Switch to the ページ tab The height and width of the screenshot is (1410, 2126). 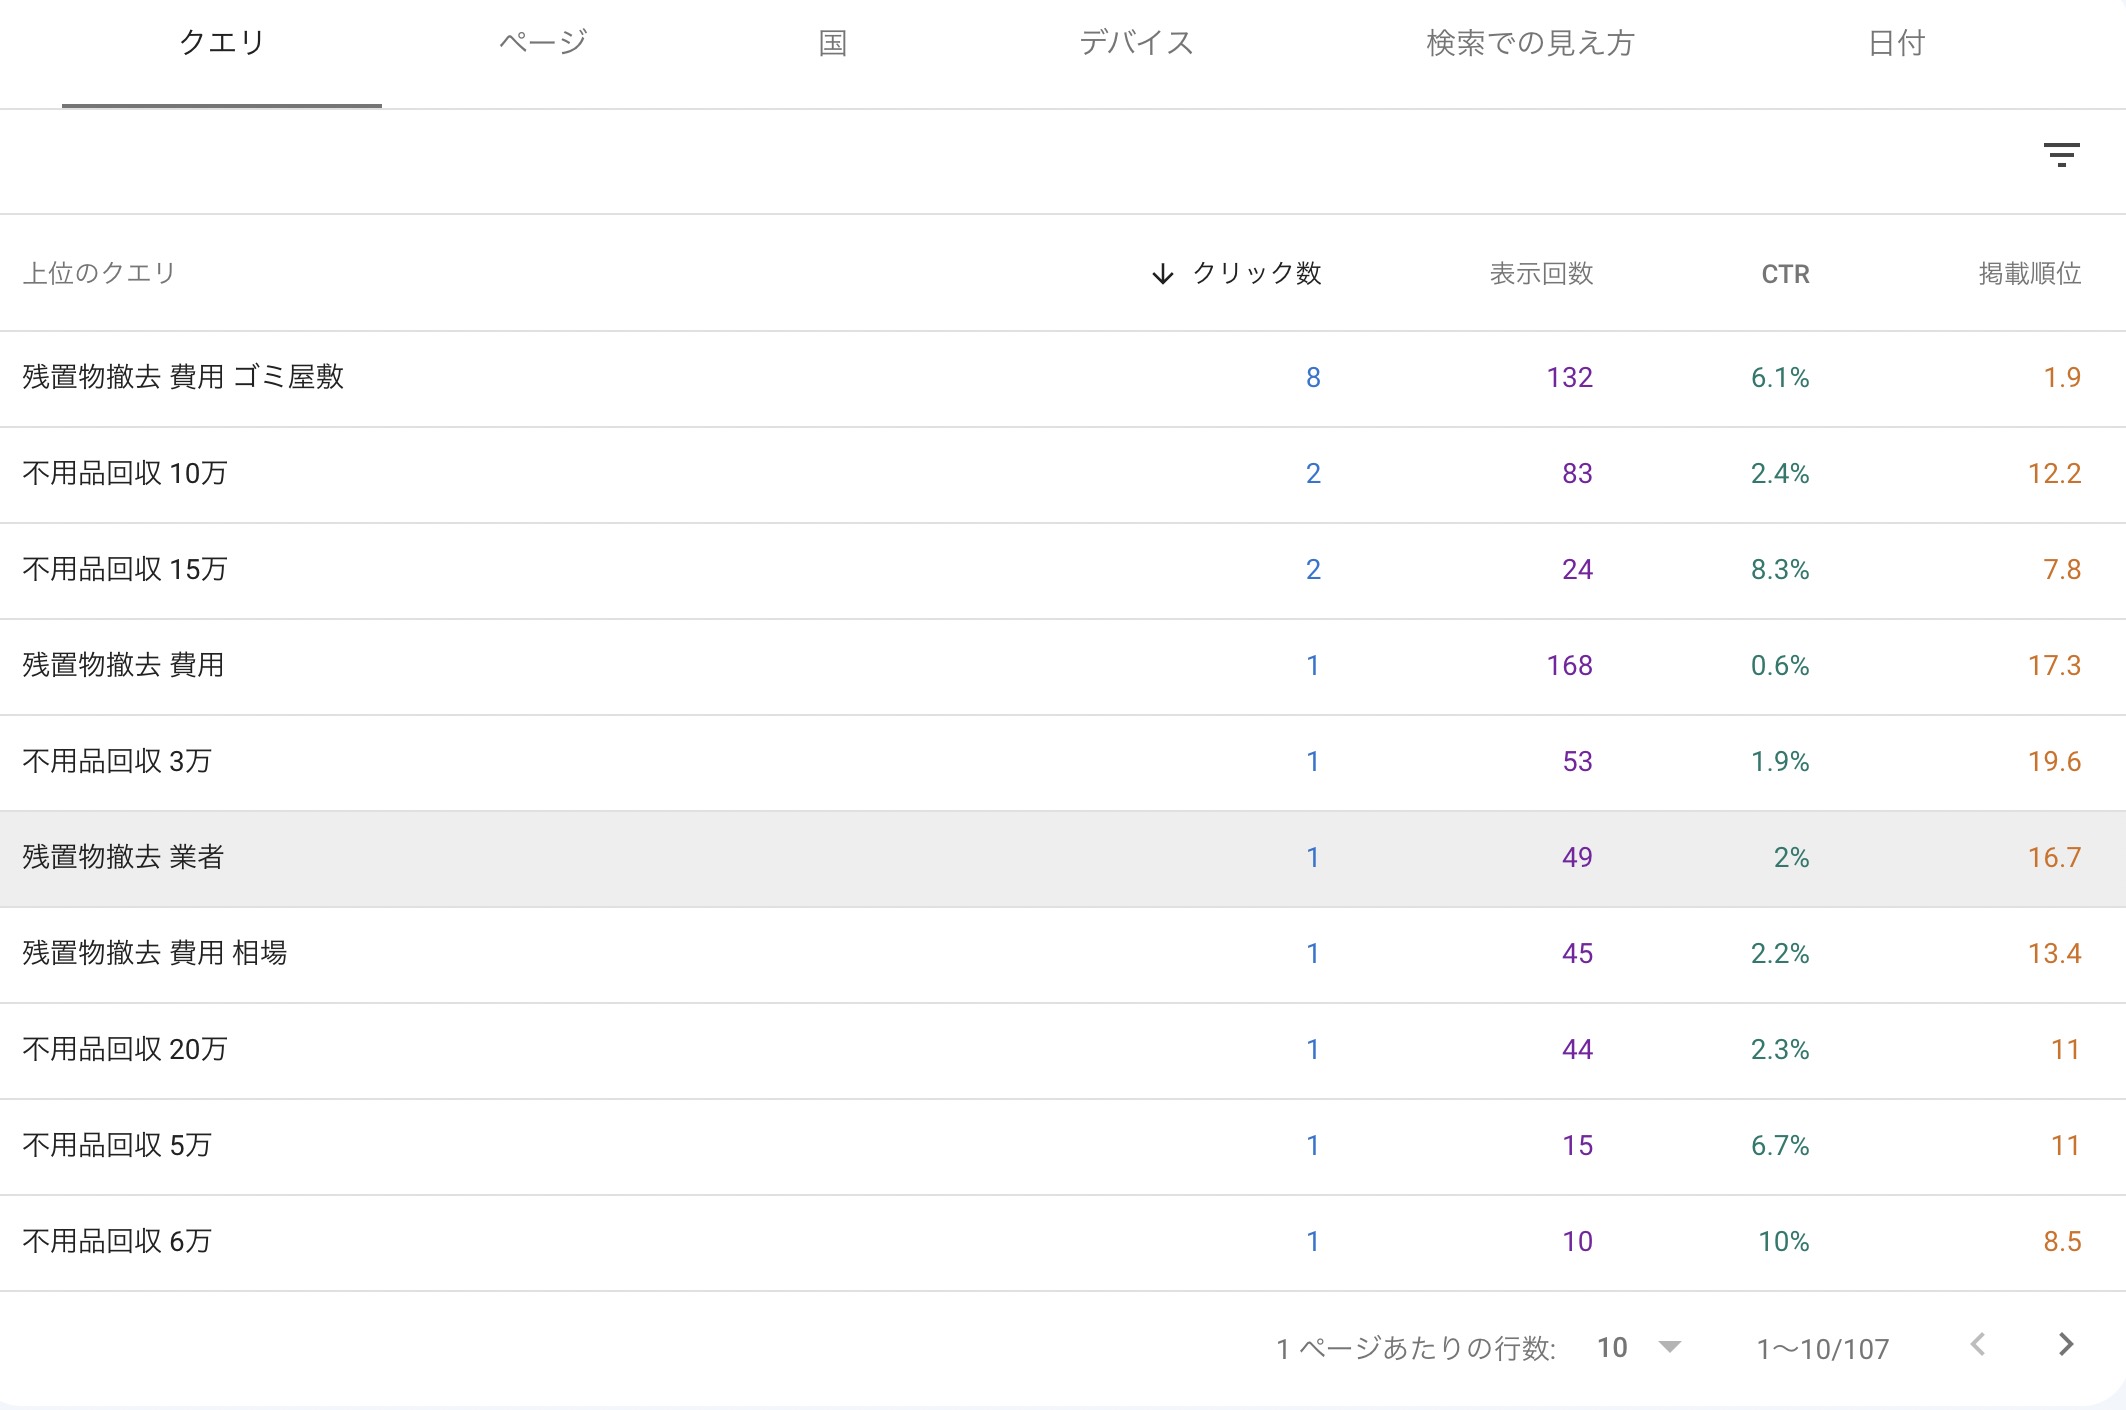(543, 43)
